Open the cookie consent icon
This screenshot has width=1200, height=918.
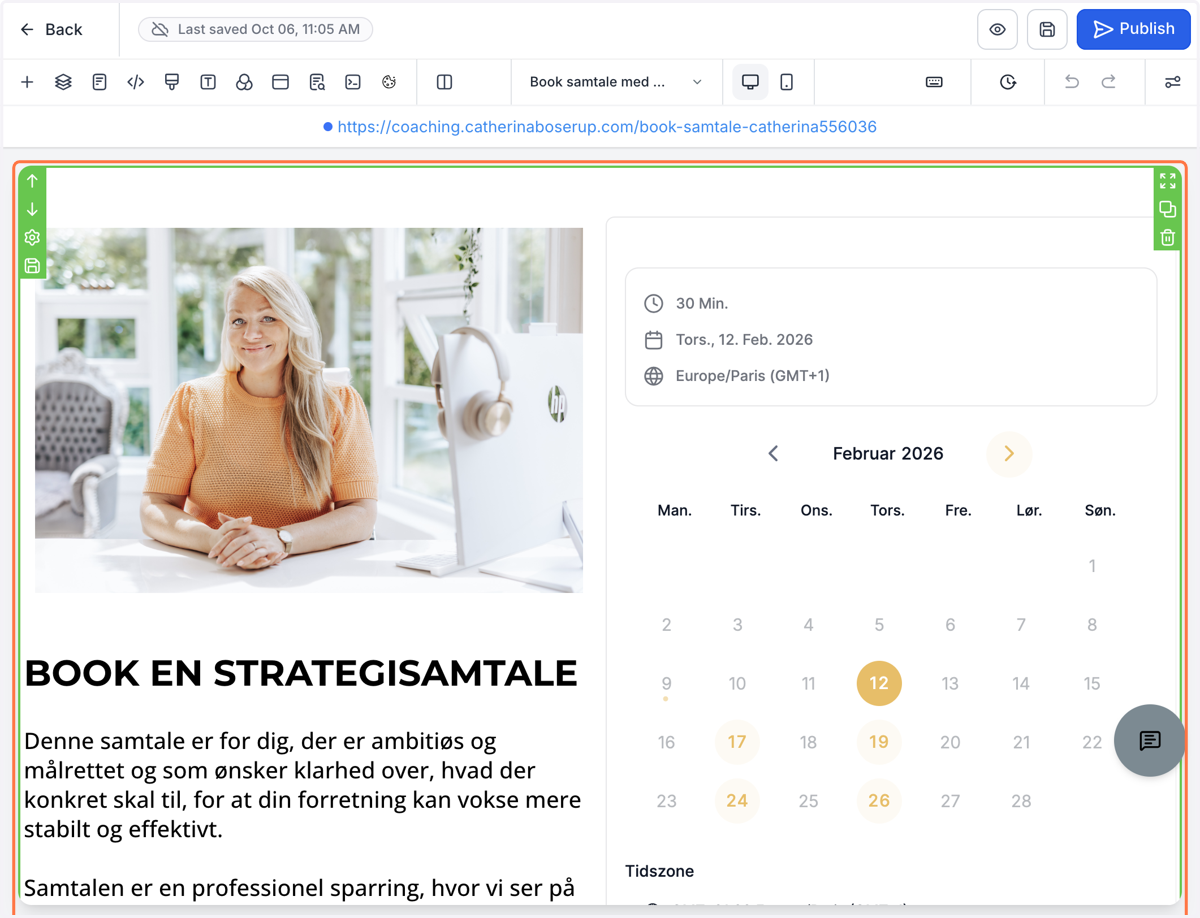click(x=389, y=82)
